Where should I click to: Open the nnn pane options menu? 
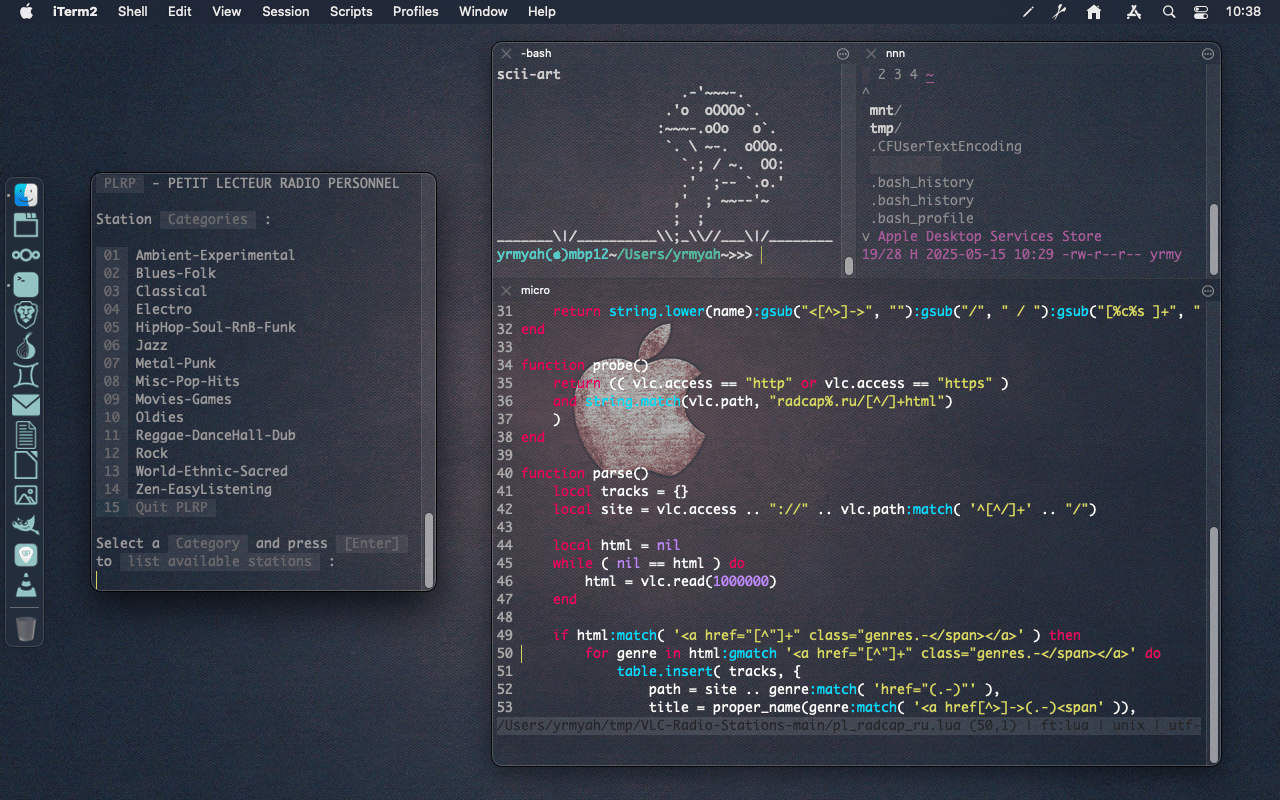[1208, 53]
